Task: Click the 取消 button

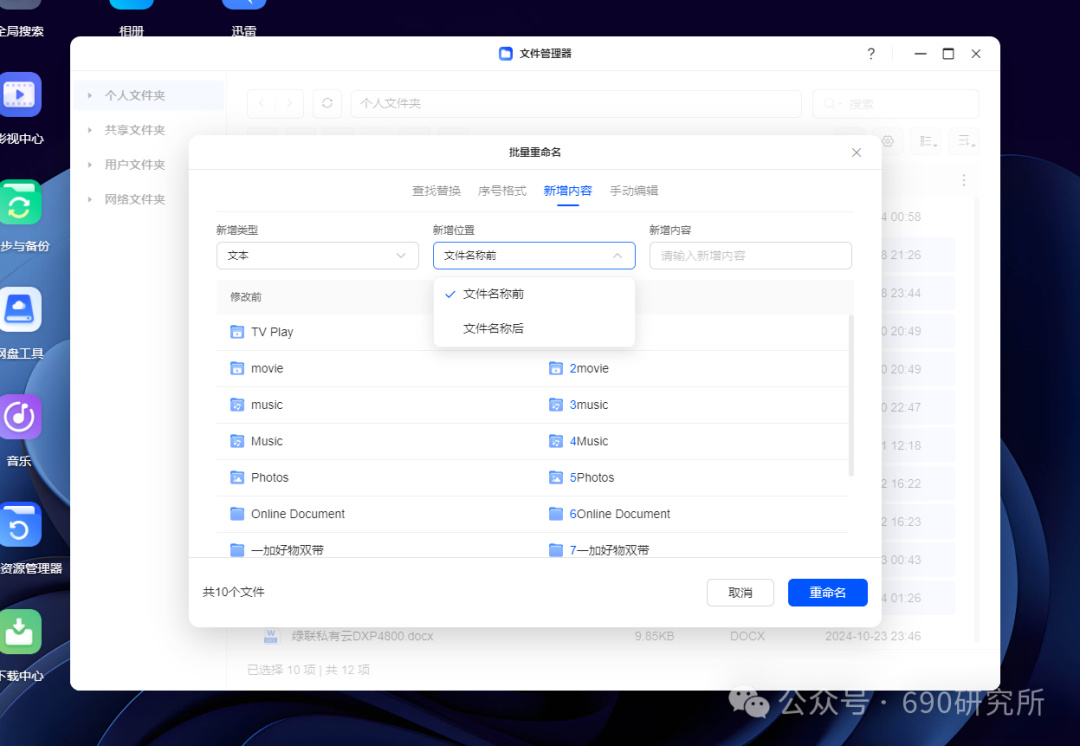Action: pos(740,592)
